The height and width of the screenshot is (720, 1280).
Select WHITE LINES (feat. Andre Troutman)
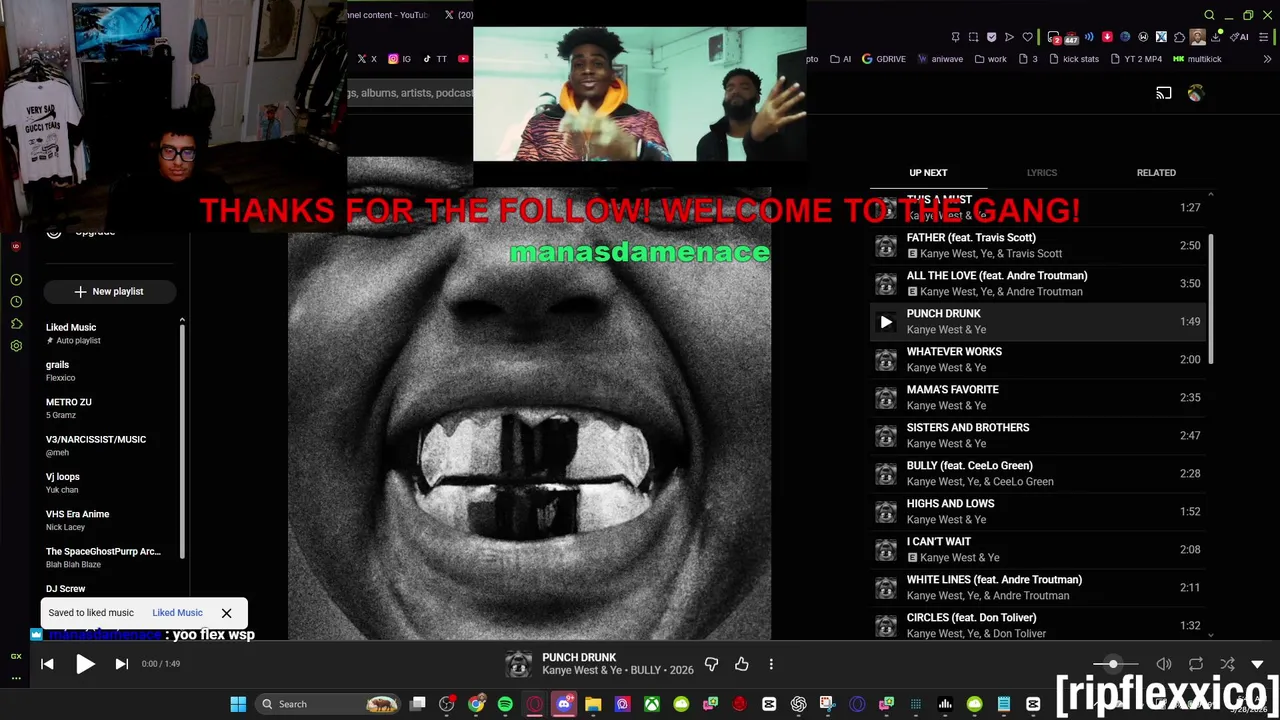[x=1038, y=588]
